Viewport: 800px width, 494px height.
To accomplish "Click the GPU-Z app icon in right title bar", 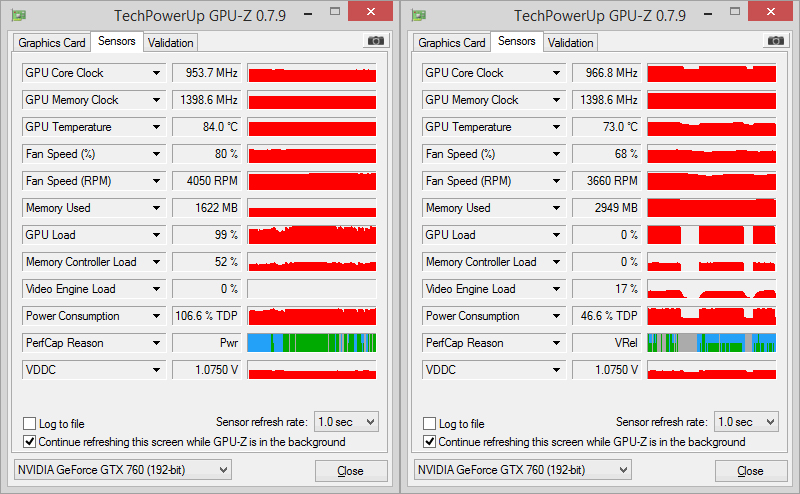I will pos(419,15).
